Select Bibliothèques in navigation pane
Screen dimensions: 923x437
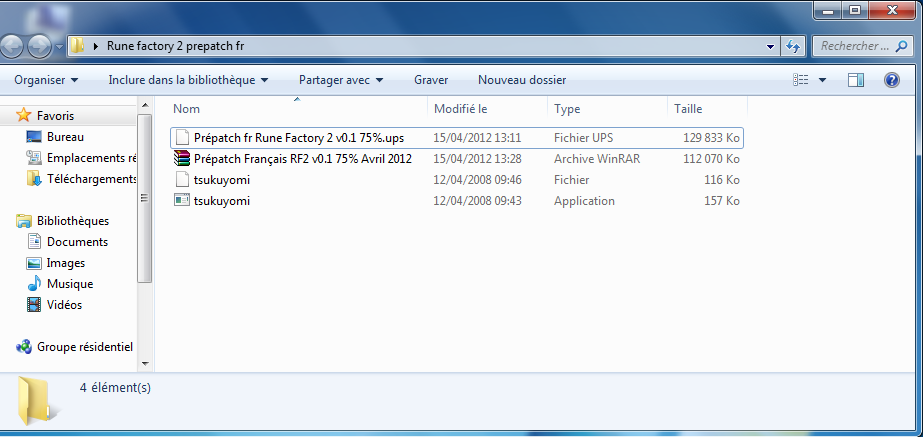pyautogui.click(x=73, y=221)
